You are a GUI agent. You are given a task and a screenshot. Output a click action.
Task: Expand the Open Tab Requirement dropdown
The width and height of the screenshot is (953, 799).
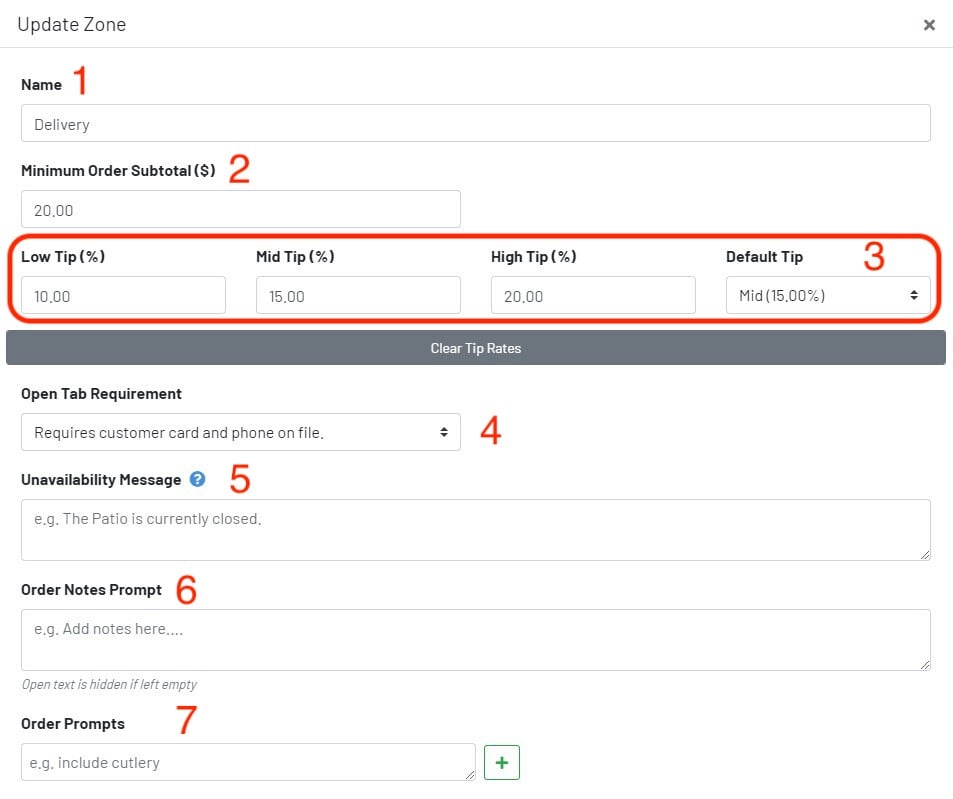(240, 432)
